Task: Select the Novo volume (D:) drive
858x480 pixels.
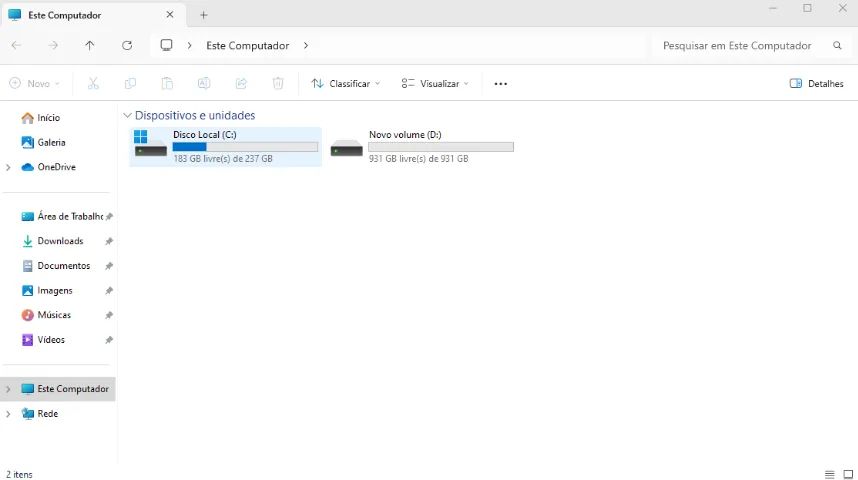Action: click(421, 147)
